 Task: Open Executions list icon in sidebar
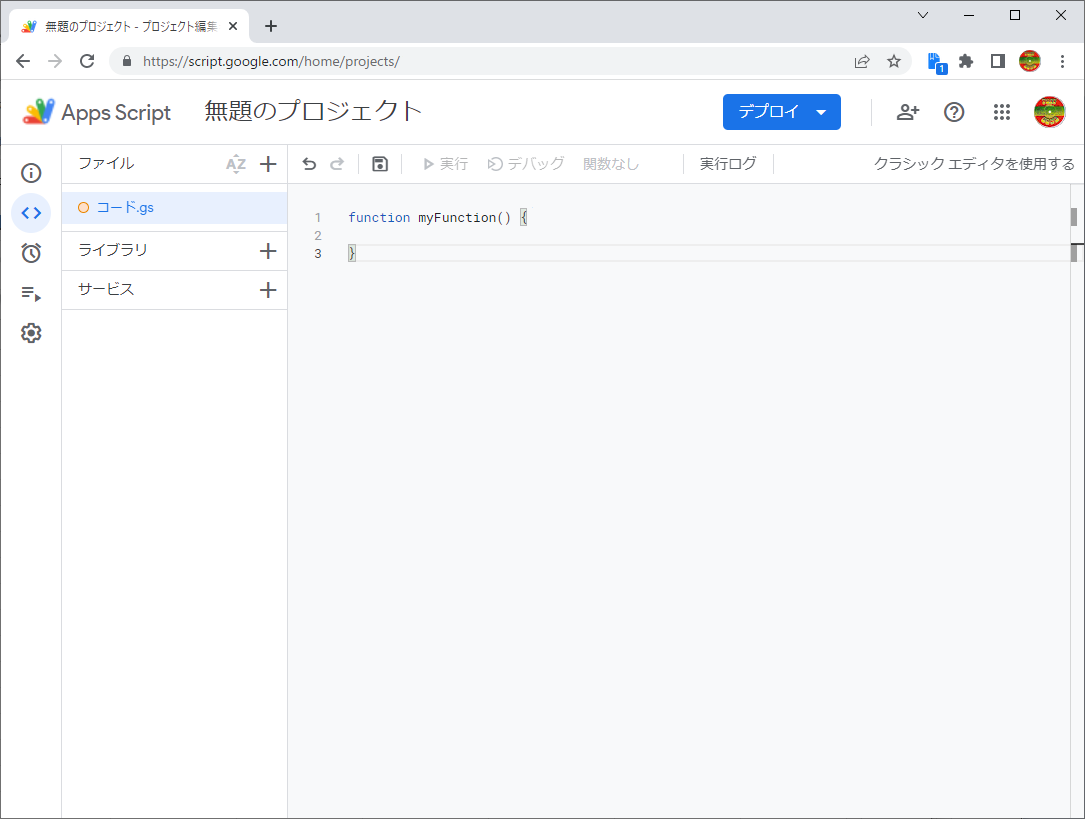(x=31, y=294)
